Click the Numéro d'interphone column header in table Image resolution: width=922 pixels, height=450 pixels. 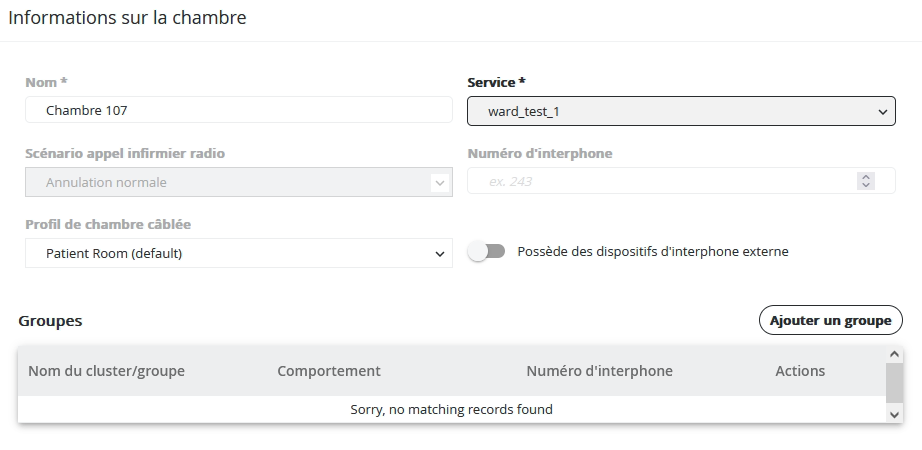coord(599,371)
